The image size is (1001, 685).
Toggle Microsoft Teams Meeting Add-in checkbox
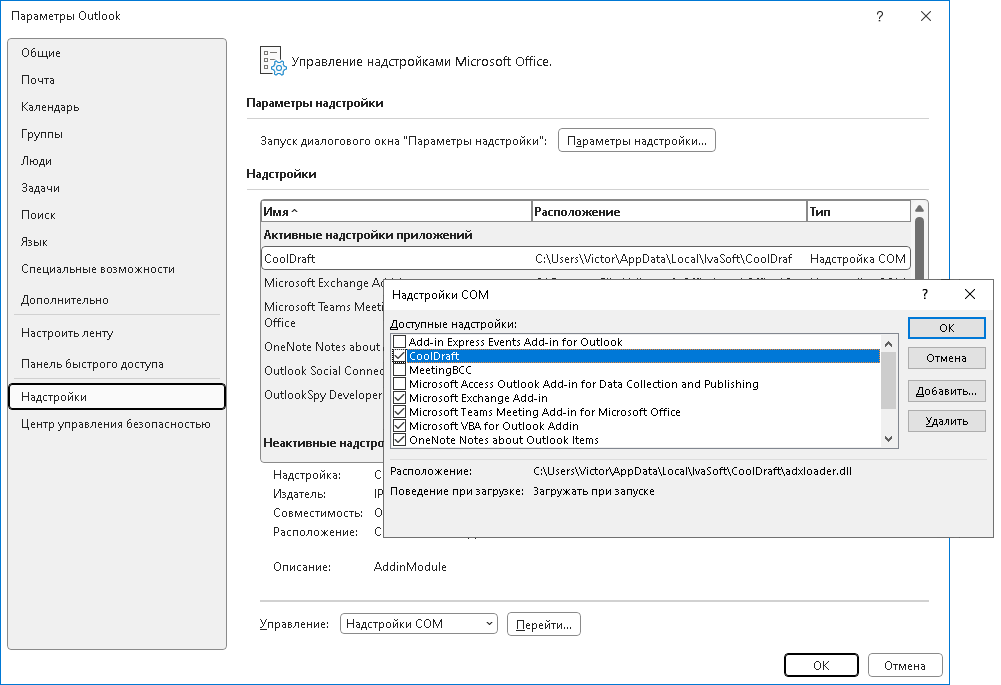tap(400, 412)
